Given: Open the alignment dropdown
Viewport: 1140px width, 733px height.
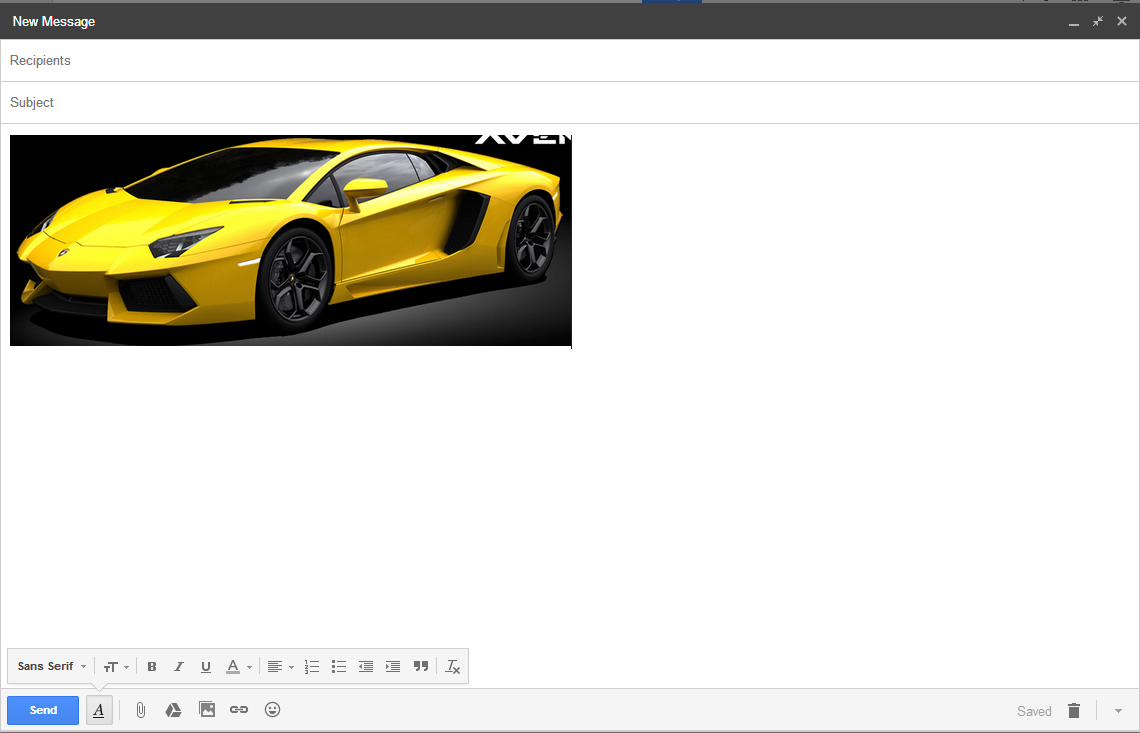Looking at the screenshot, I should (280, 666).
